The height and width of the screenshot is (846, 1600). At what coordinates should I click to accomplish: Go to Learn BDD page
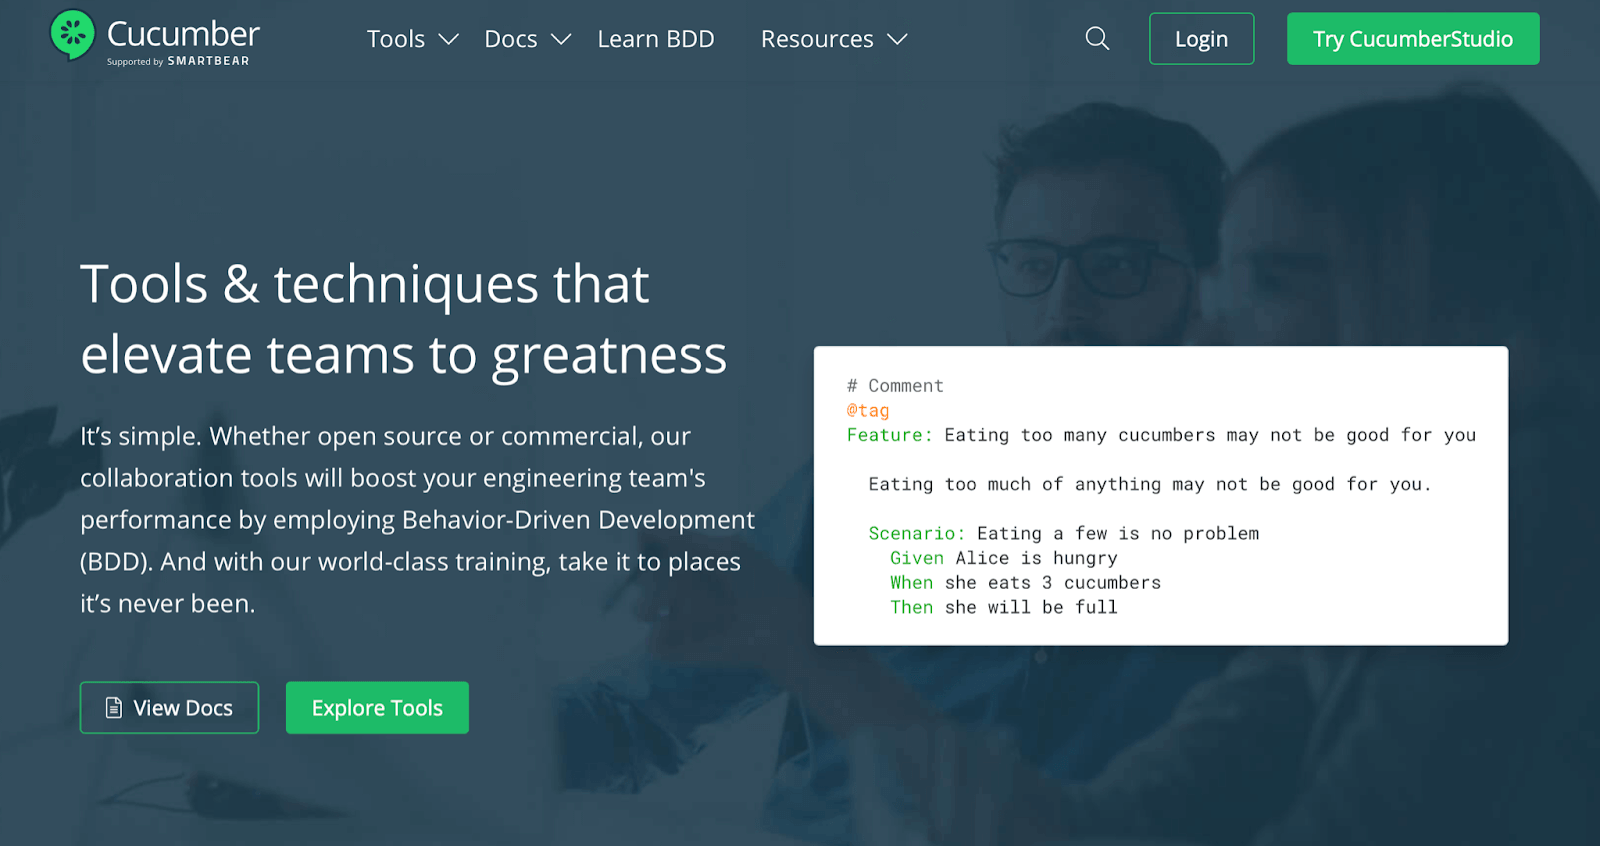pos(656,39)
